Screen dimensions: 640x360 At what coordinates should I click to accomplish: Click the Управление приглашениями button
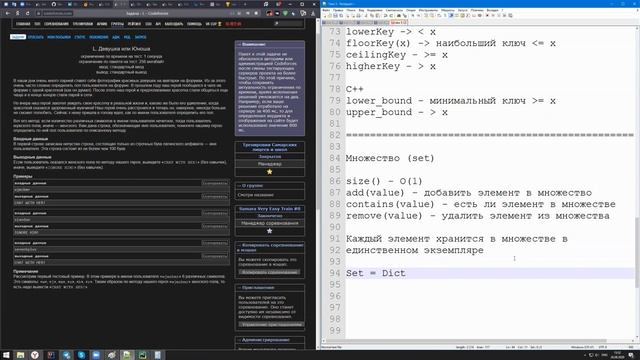[x=271, y=324]
